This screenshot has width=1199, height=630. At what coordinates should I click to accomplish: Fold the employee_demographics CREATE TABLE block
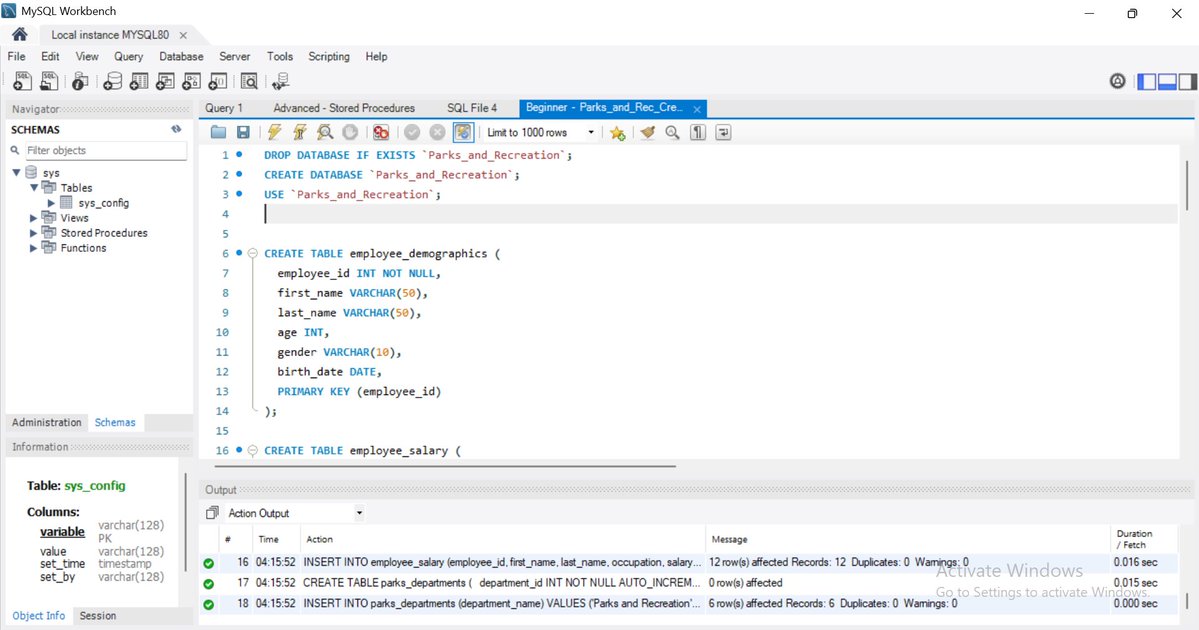pyautogui.click(x=252, y=253)
